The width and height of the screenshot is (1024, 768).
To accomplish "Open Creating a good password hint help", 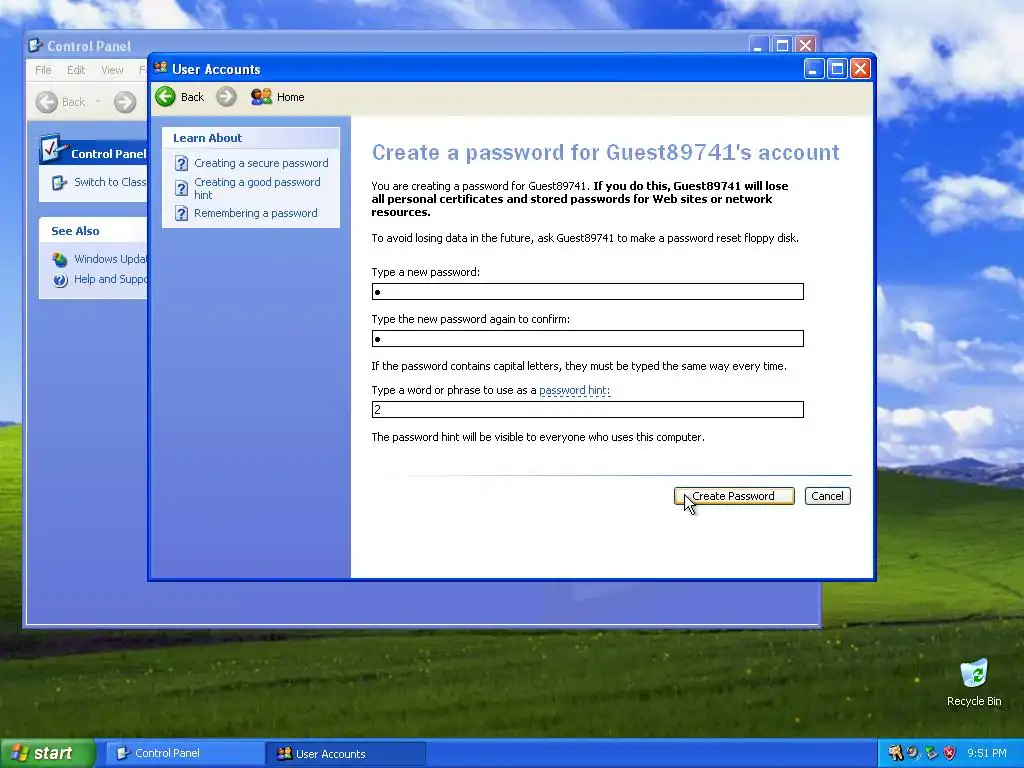I will click(257, 188).
